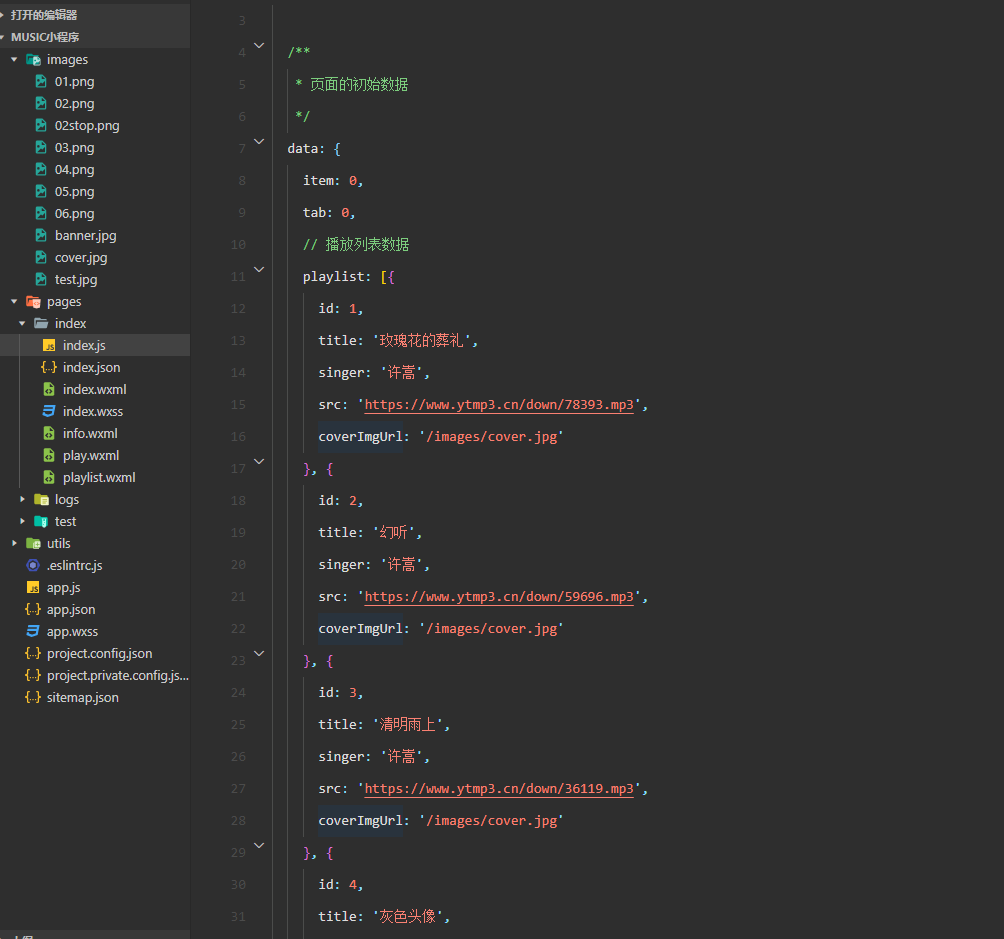
Task: Fold the comment block at line 4
Action: pyautogui.click(x=259, y=45)
